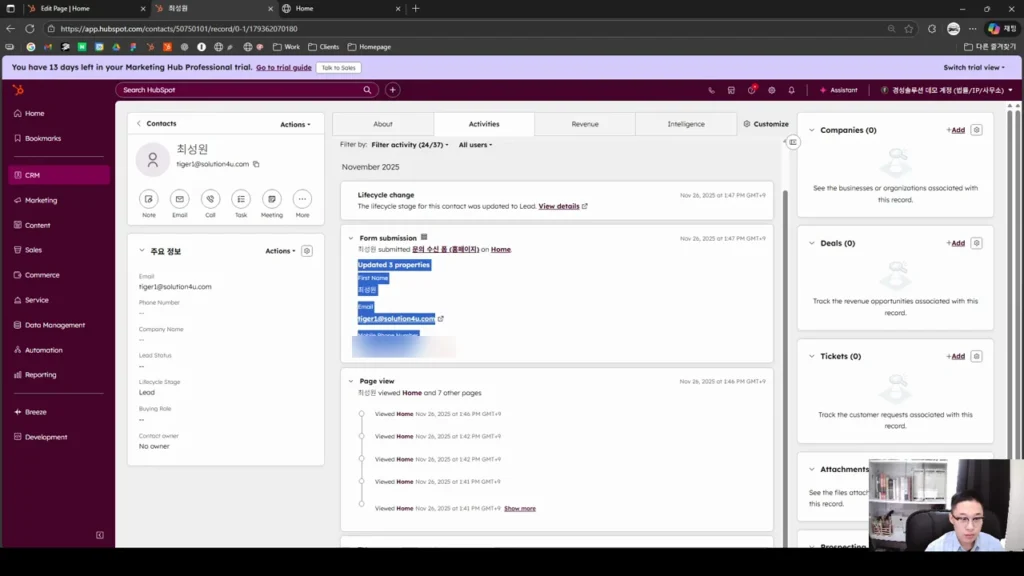Compose an Email to the contact
The image size is (1024, 576).
click(x=180, y=199)
